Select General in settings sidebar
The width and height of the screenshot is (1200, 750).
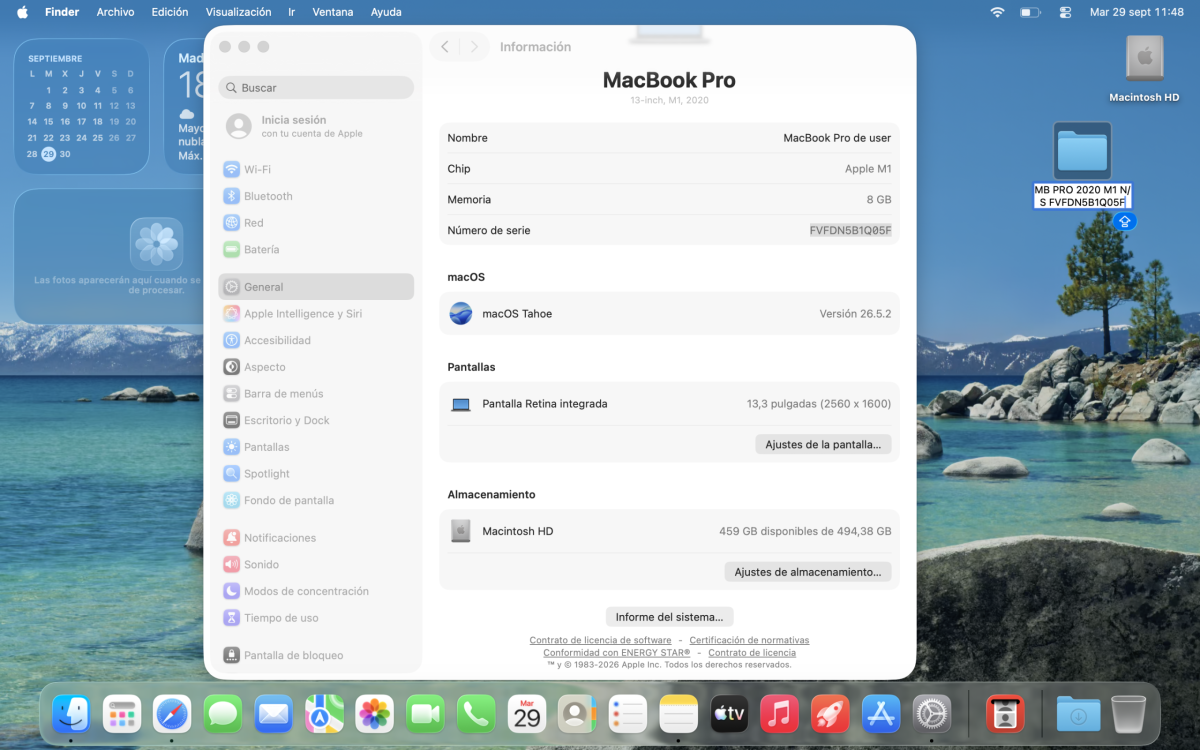click(316, 287)
